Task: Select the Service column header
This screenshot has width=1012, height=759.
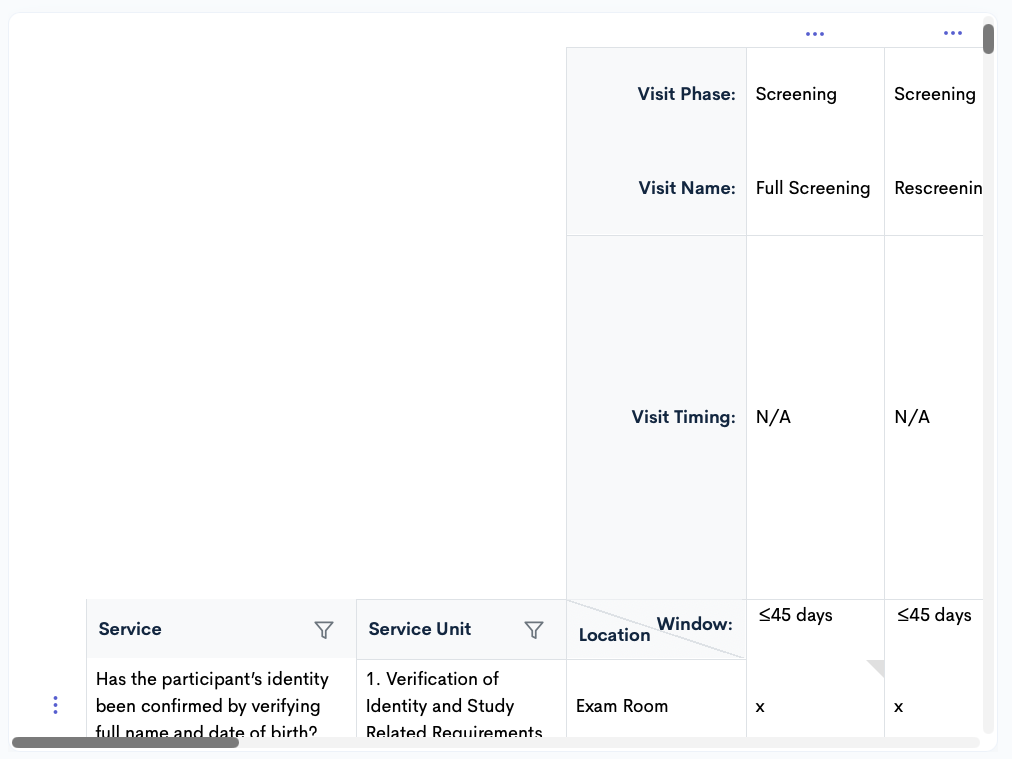Action: point(130,629)
